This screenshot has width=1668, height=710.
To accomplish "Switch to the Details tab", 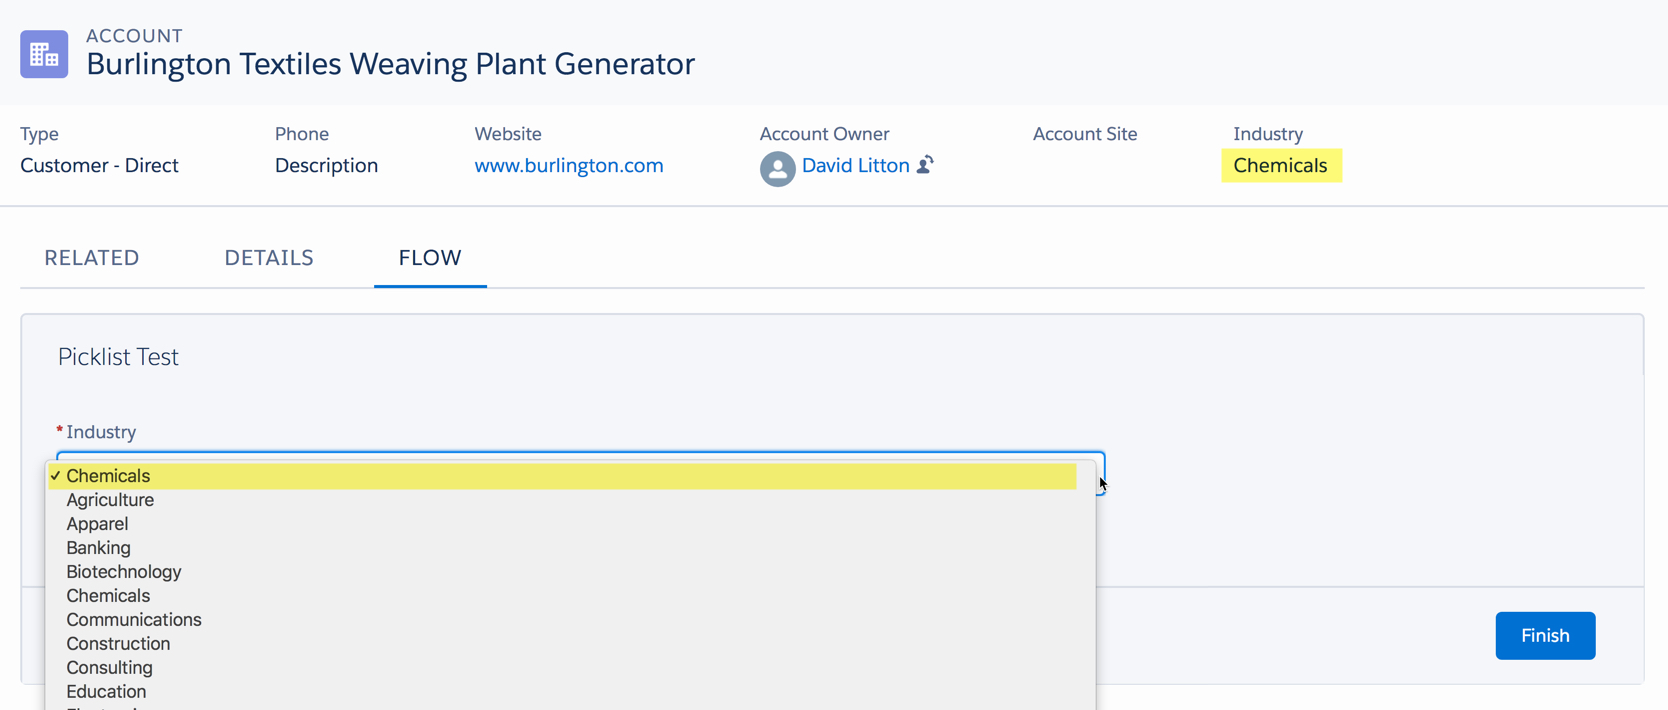I will [x=269, y=258].
